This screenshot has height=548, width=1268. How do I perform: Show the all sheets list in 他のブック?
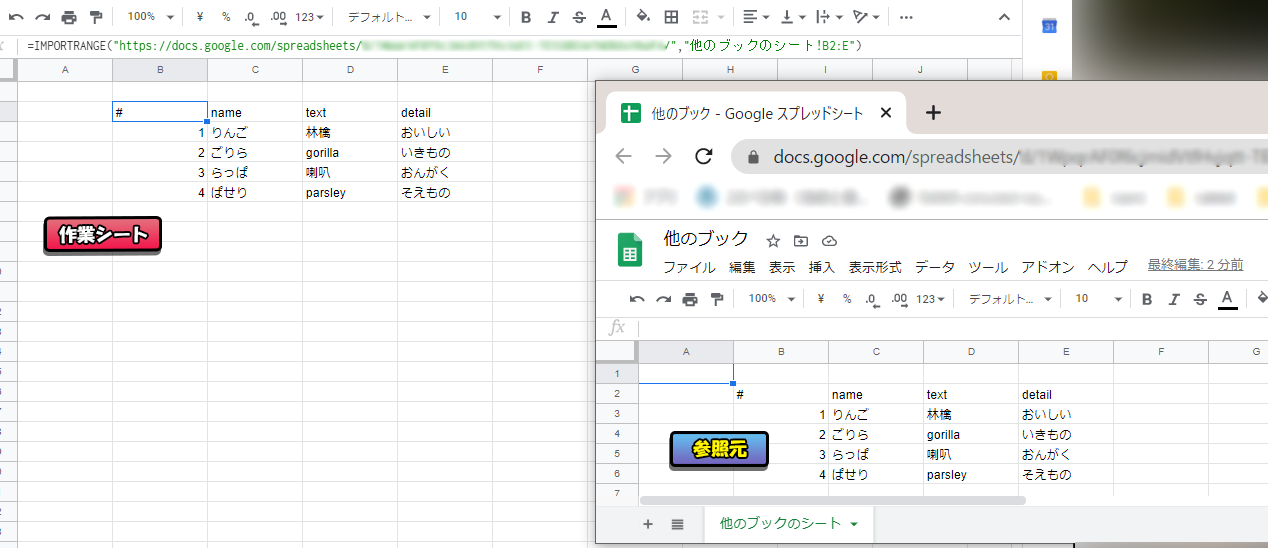tap(677, 524)
